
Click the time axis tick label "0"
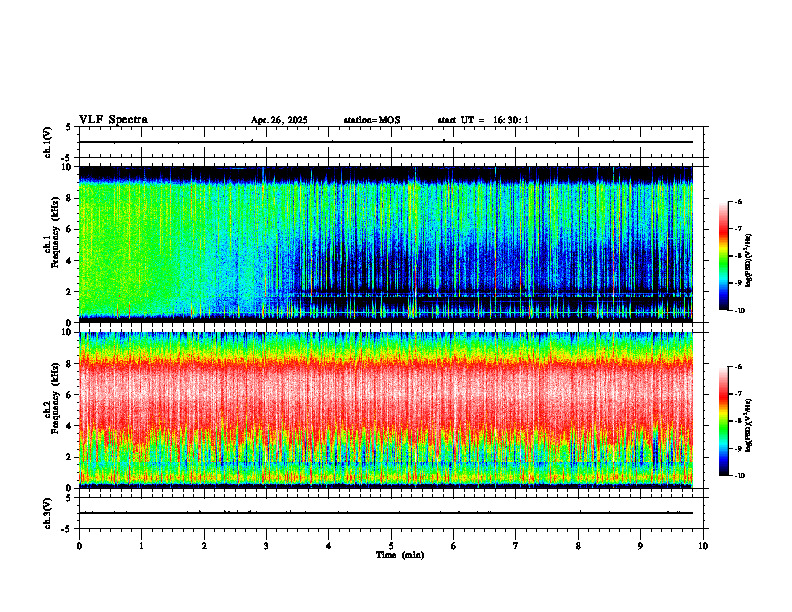(x=79, y=546)
